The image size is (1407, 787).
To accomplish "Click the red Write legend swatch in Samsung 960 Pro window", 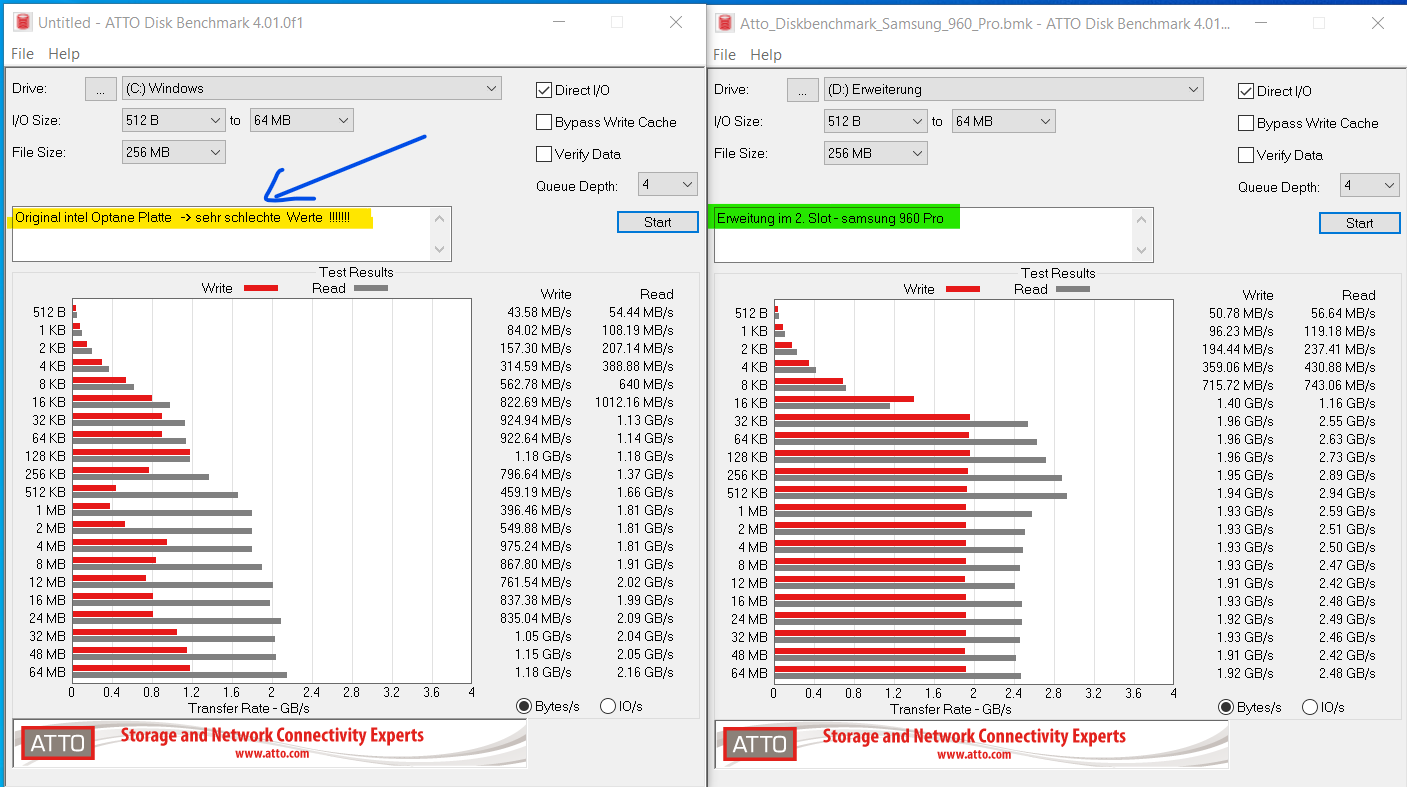I will click(962, 289).
